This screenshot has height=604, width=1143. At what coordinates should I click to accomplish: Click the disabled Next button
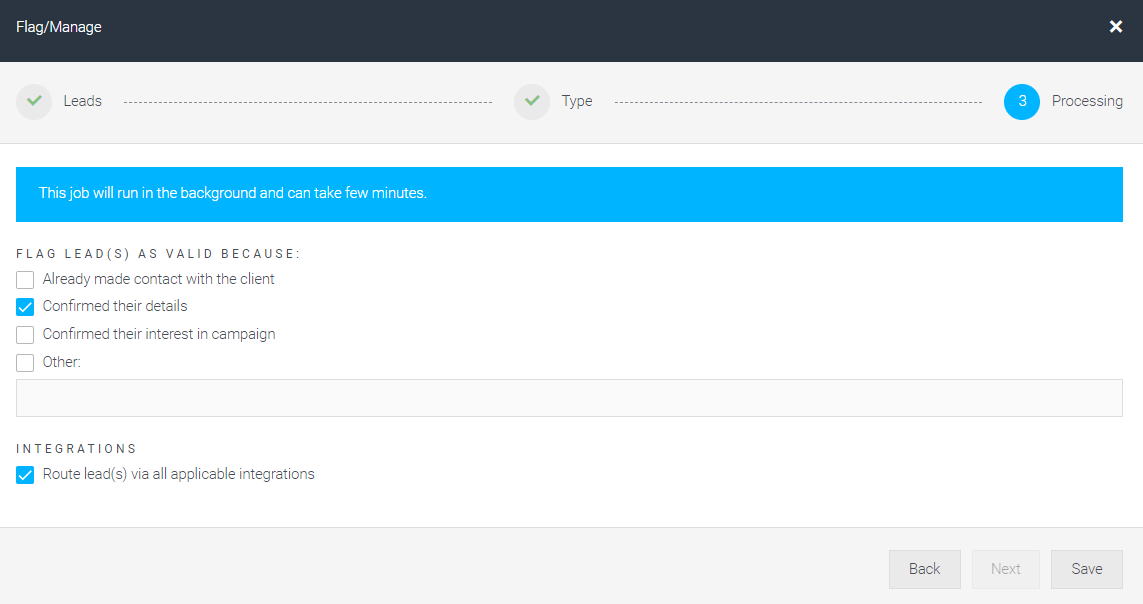point(1005,569)
